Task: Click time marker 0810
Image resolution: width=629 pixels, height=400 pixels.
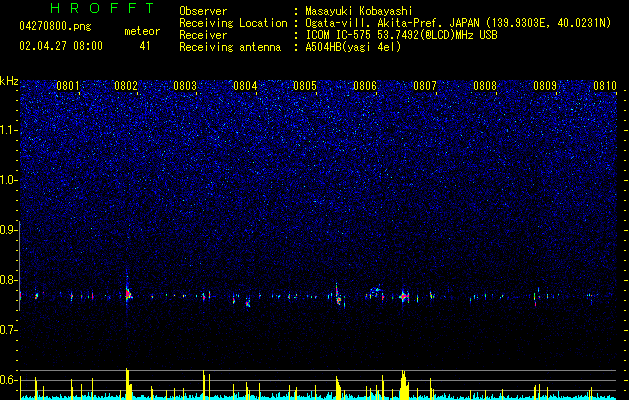Action: click(x=605, y=86)
